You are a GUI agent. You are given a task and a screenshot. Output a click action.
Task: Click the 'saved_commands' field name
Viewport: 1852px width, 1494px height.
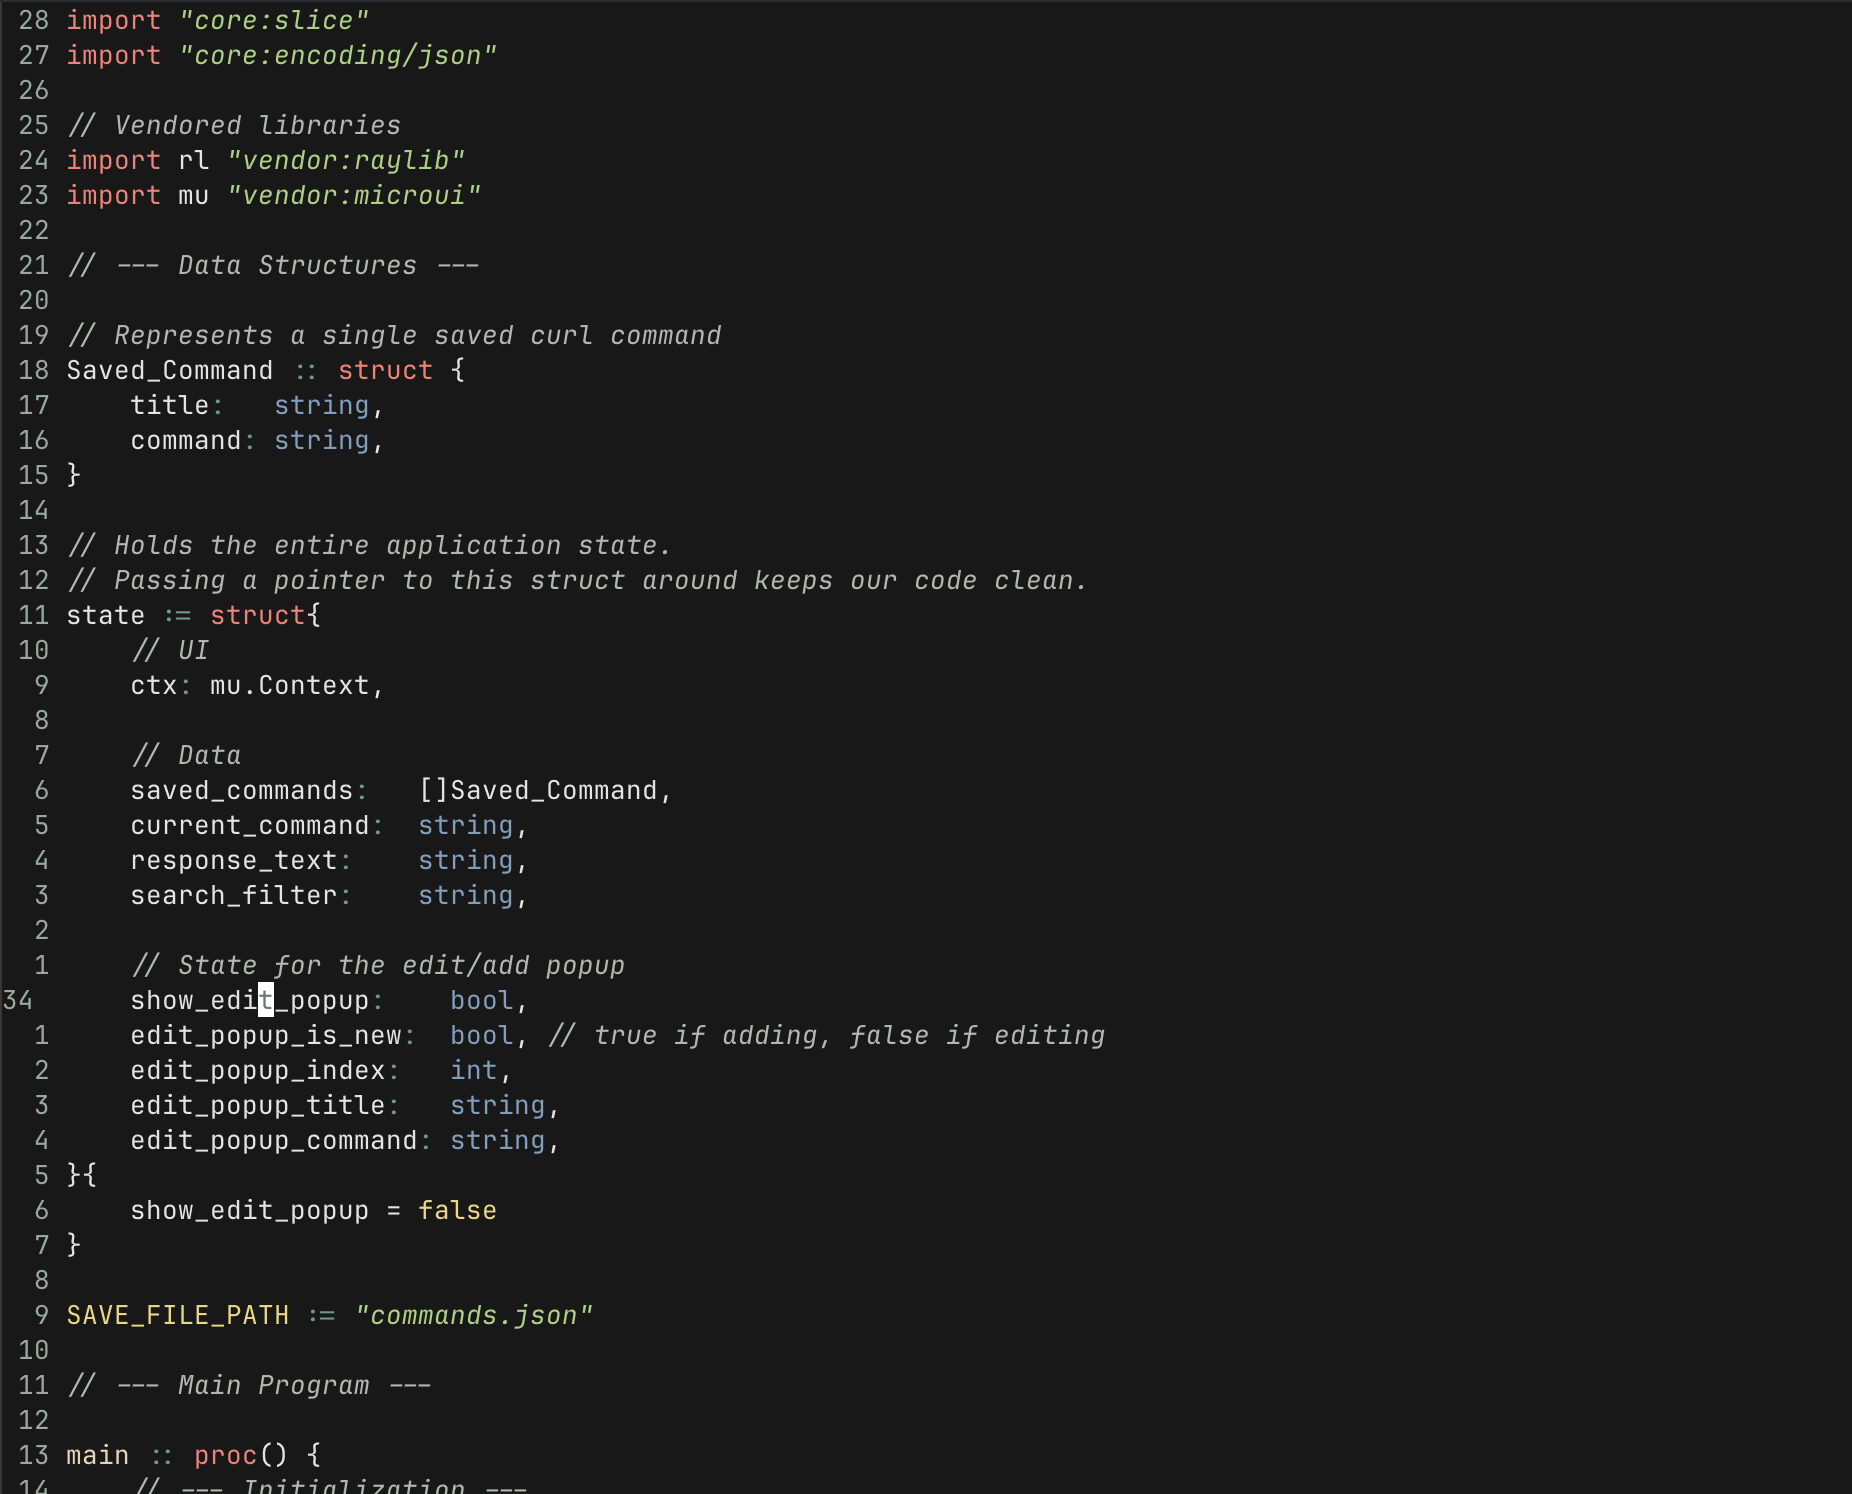point(242,790)
